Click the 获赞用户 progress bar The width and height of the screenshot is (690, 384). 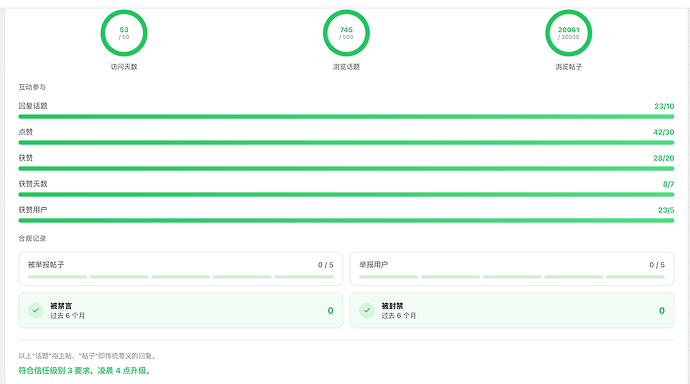(346, 220)
